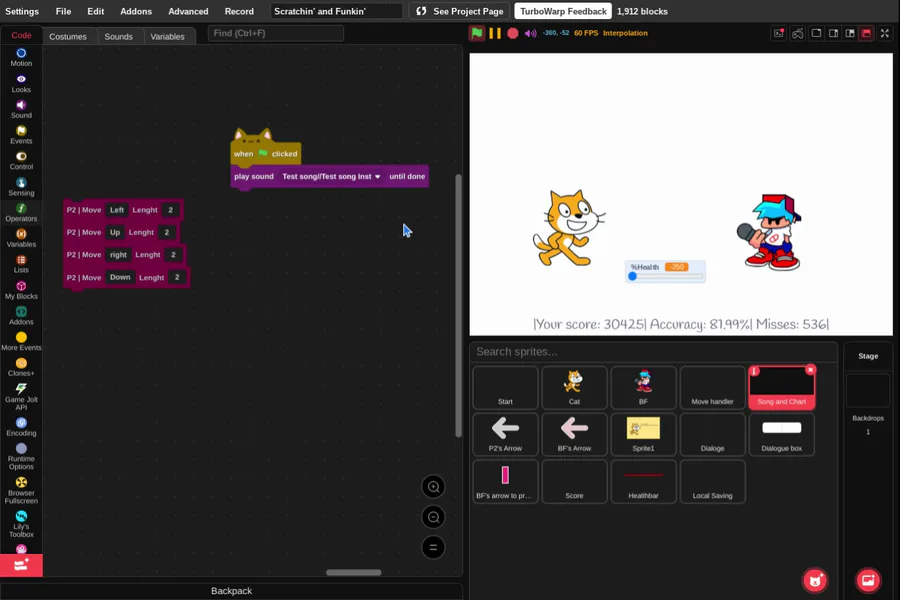Switch to the Costumes tab
Image resolution: width=900 pixels, height=600 pixels.
click(x=68, y=36)
